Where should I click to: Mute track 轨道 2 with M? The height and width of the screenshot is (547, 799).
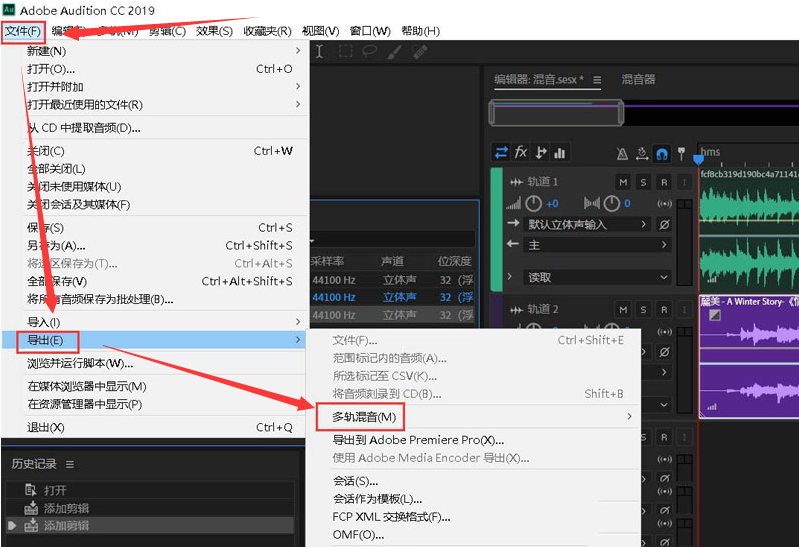(x=623, y=309)
